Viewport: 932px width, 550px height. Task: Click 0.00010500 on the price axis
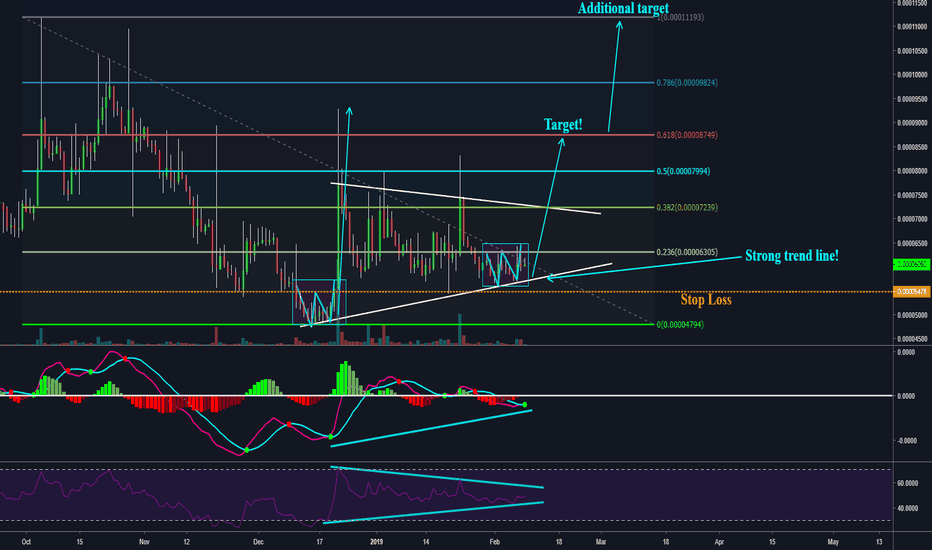point(912,51)
